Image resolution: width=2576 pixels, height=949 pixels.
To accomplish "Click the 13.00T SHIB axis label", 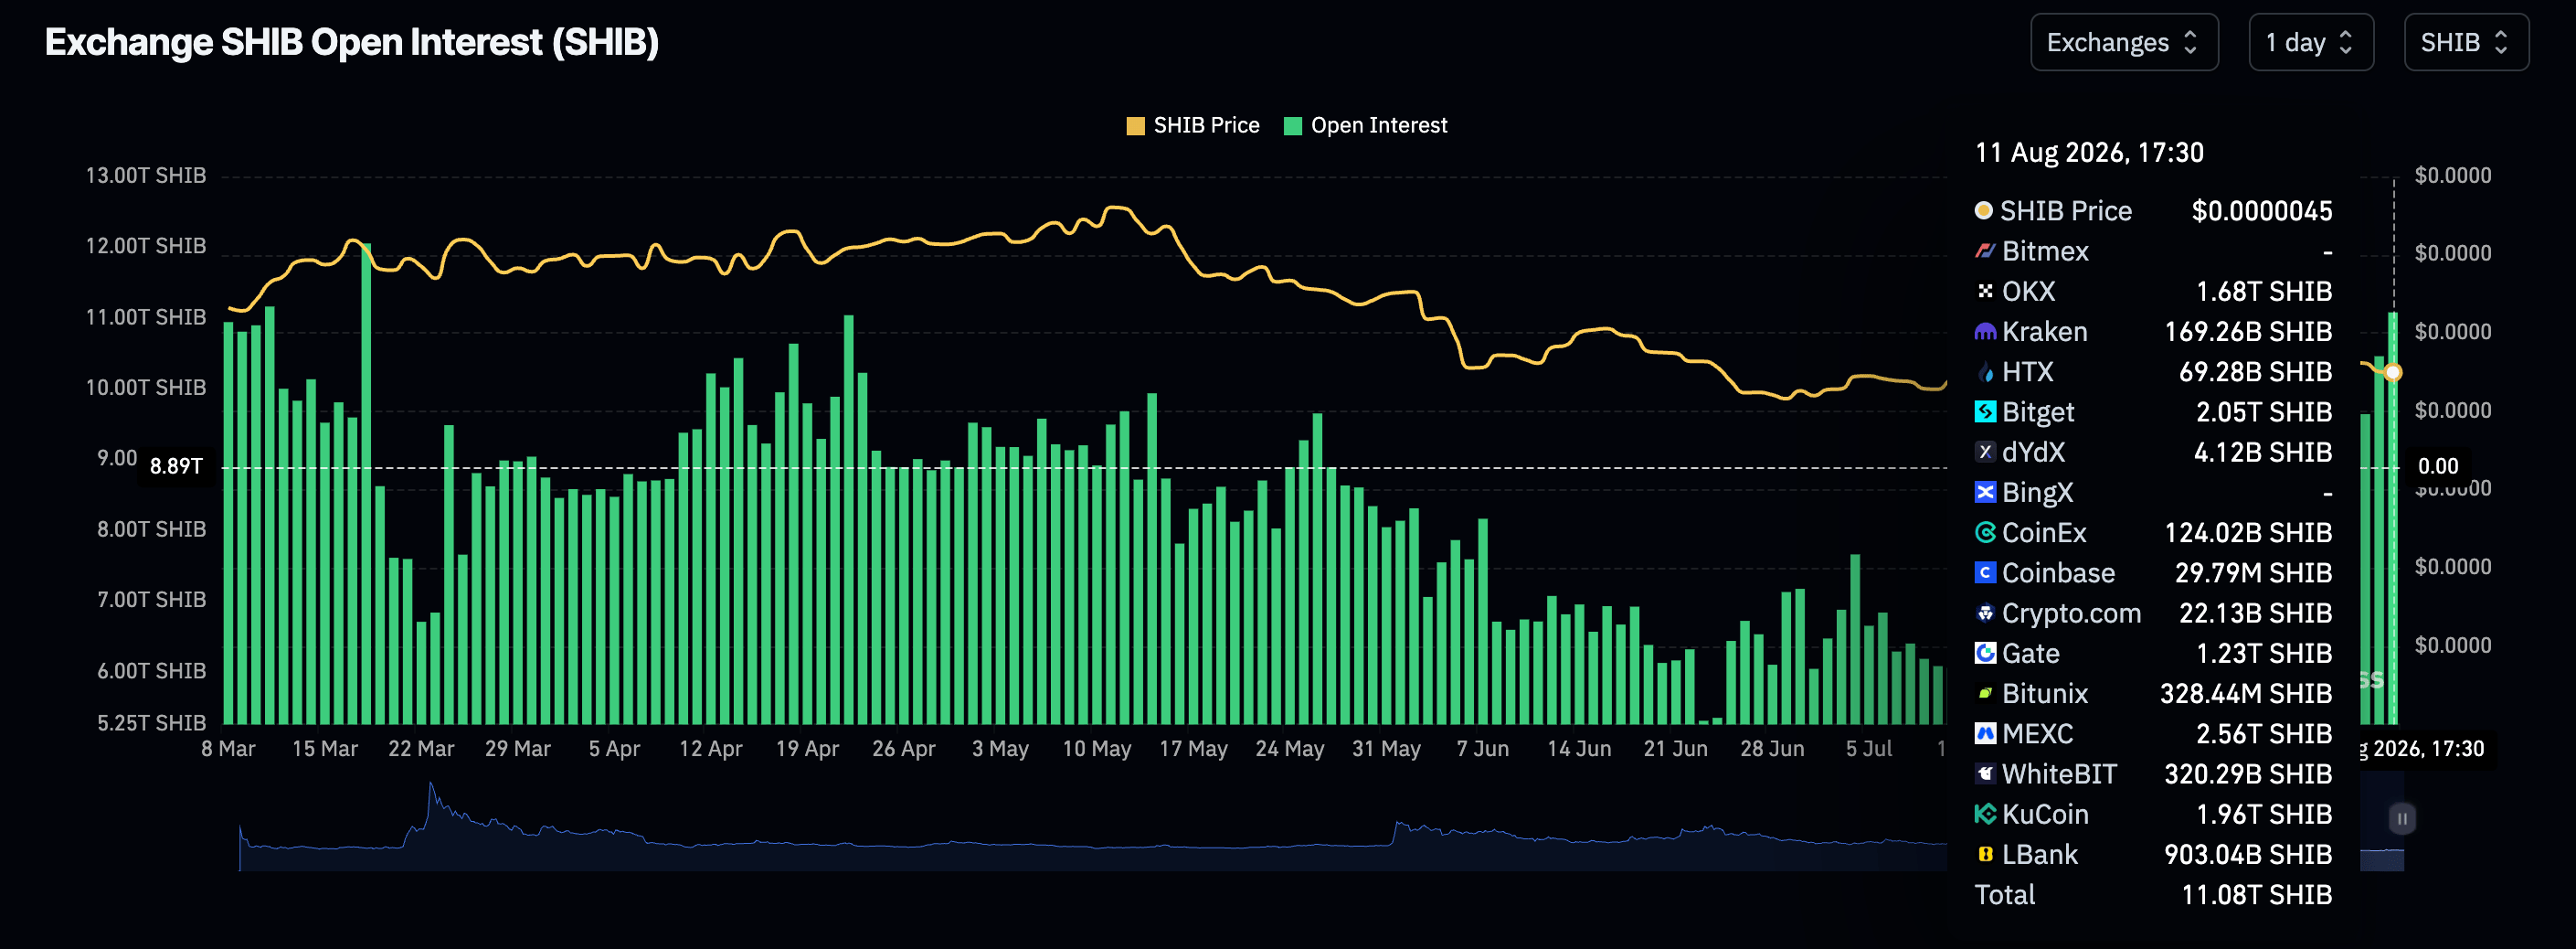I will (x=146, y=175).
